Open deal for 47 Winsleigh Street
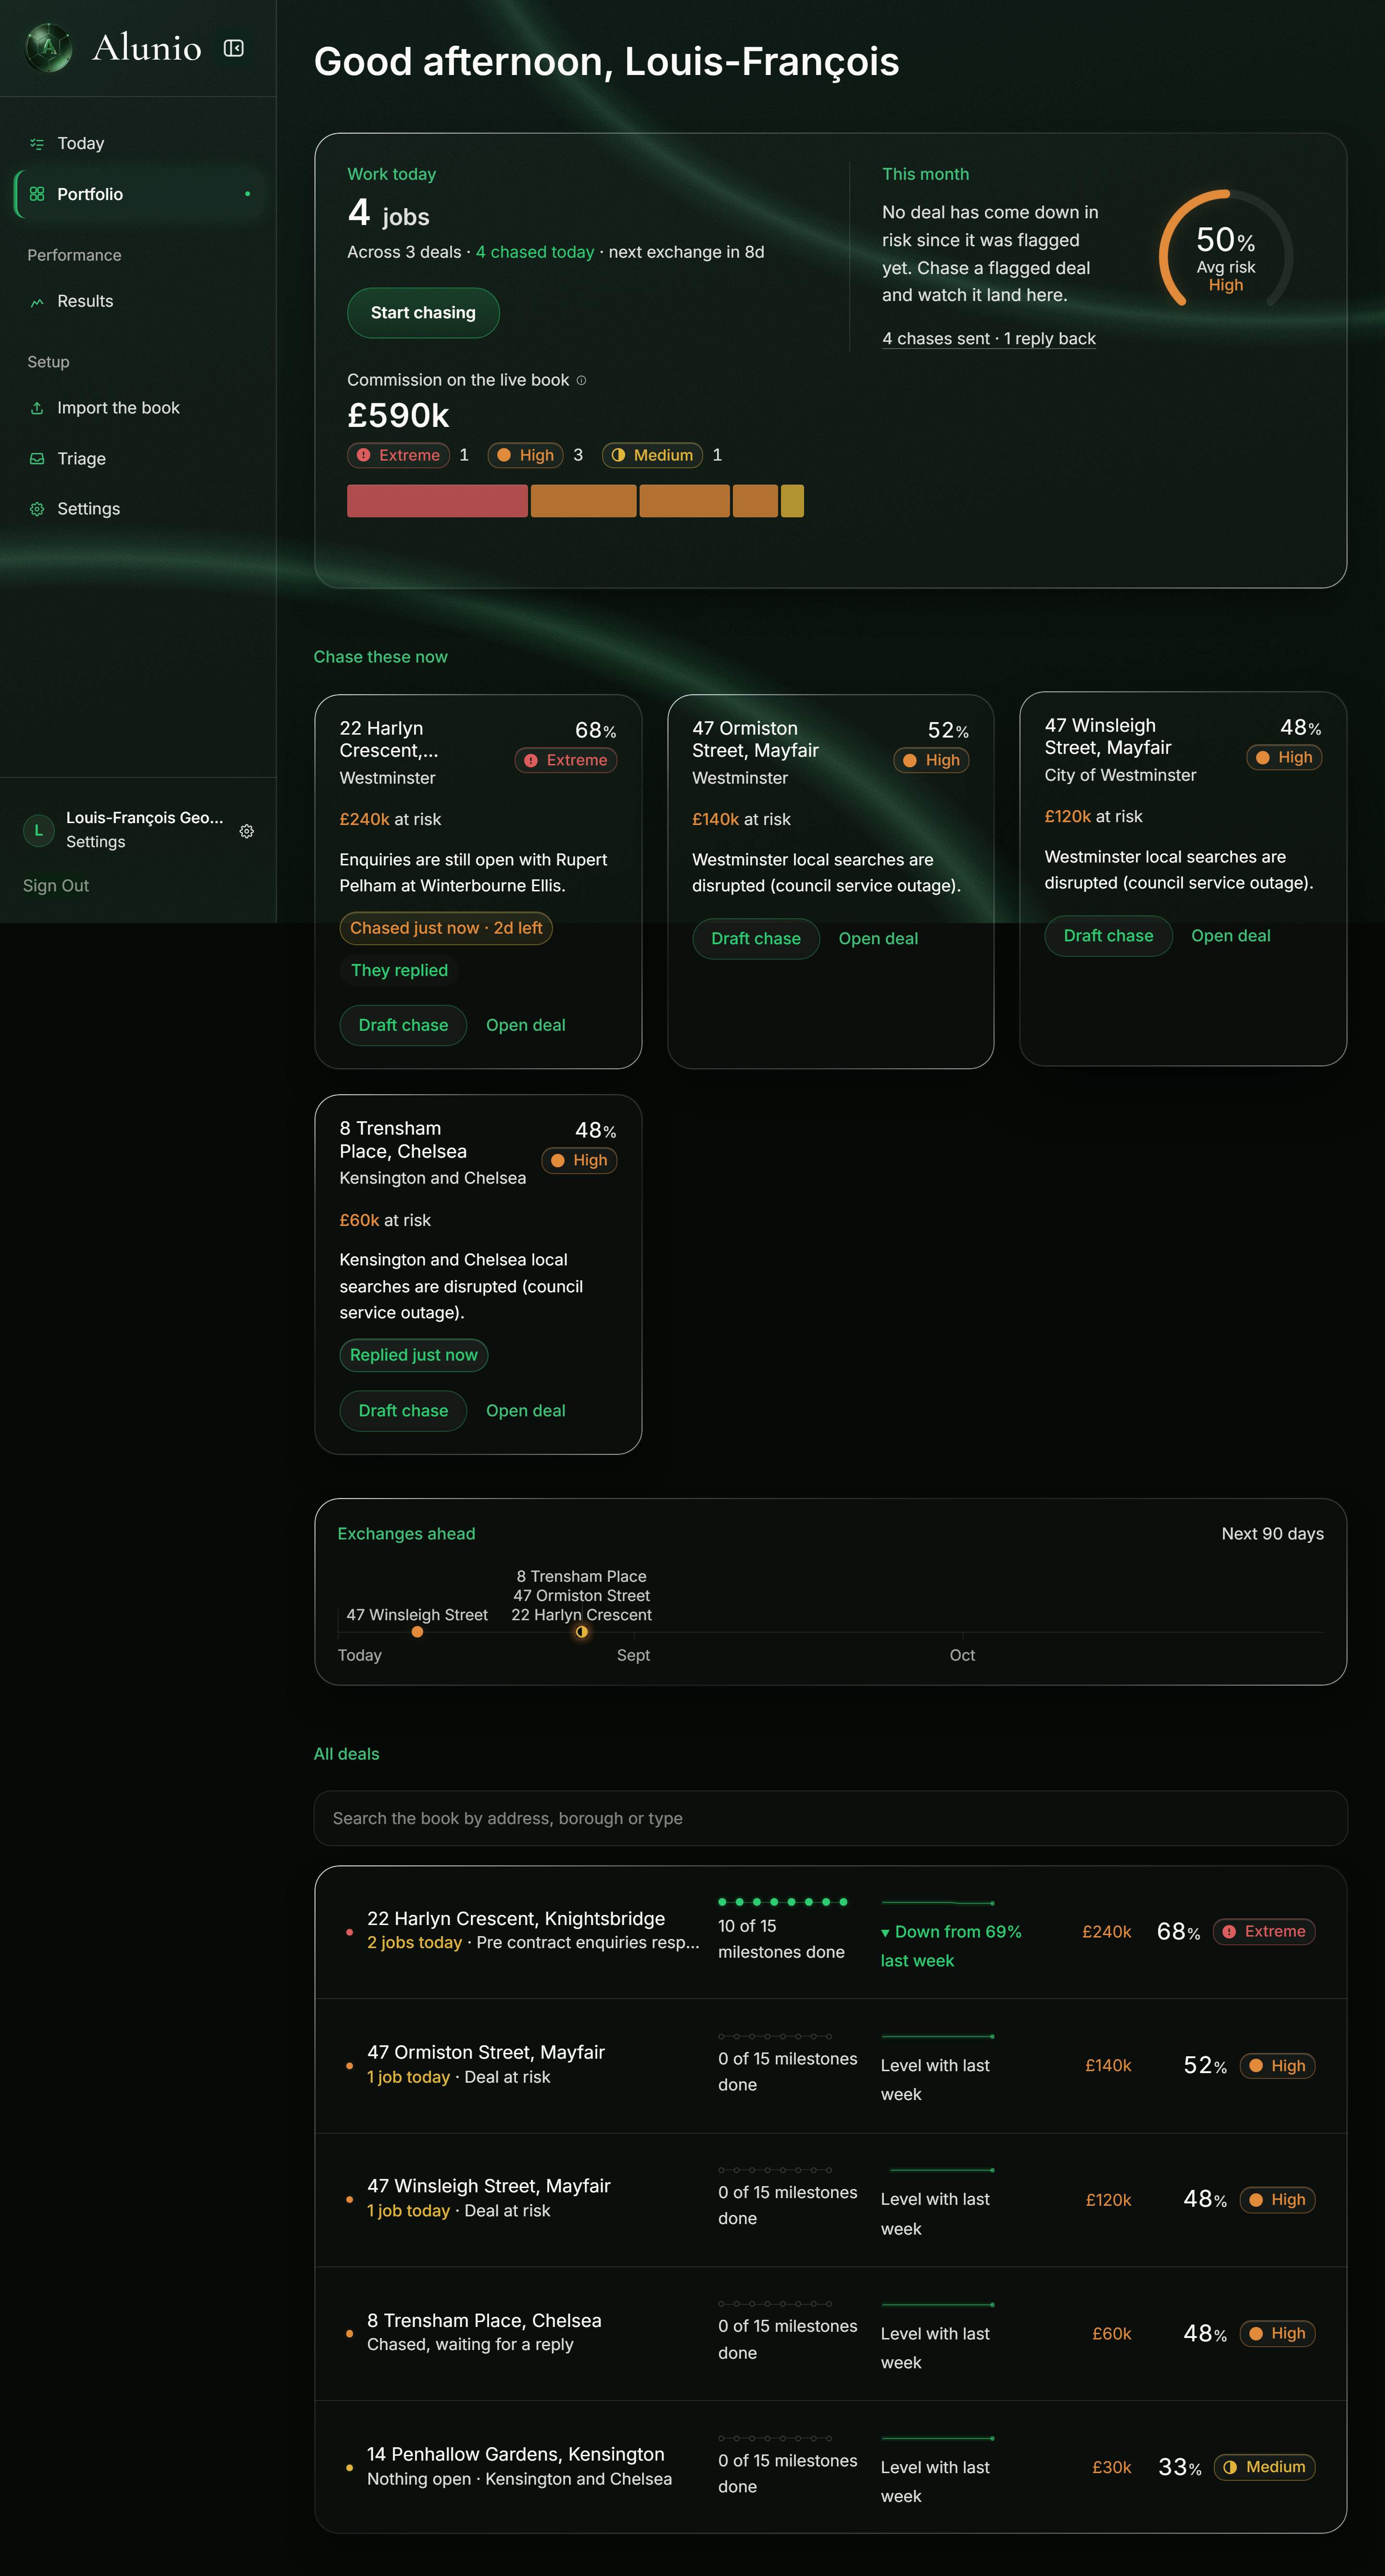 [x=1231, y=936]
